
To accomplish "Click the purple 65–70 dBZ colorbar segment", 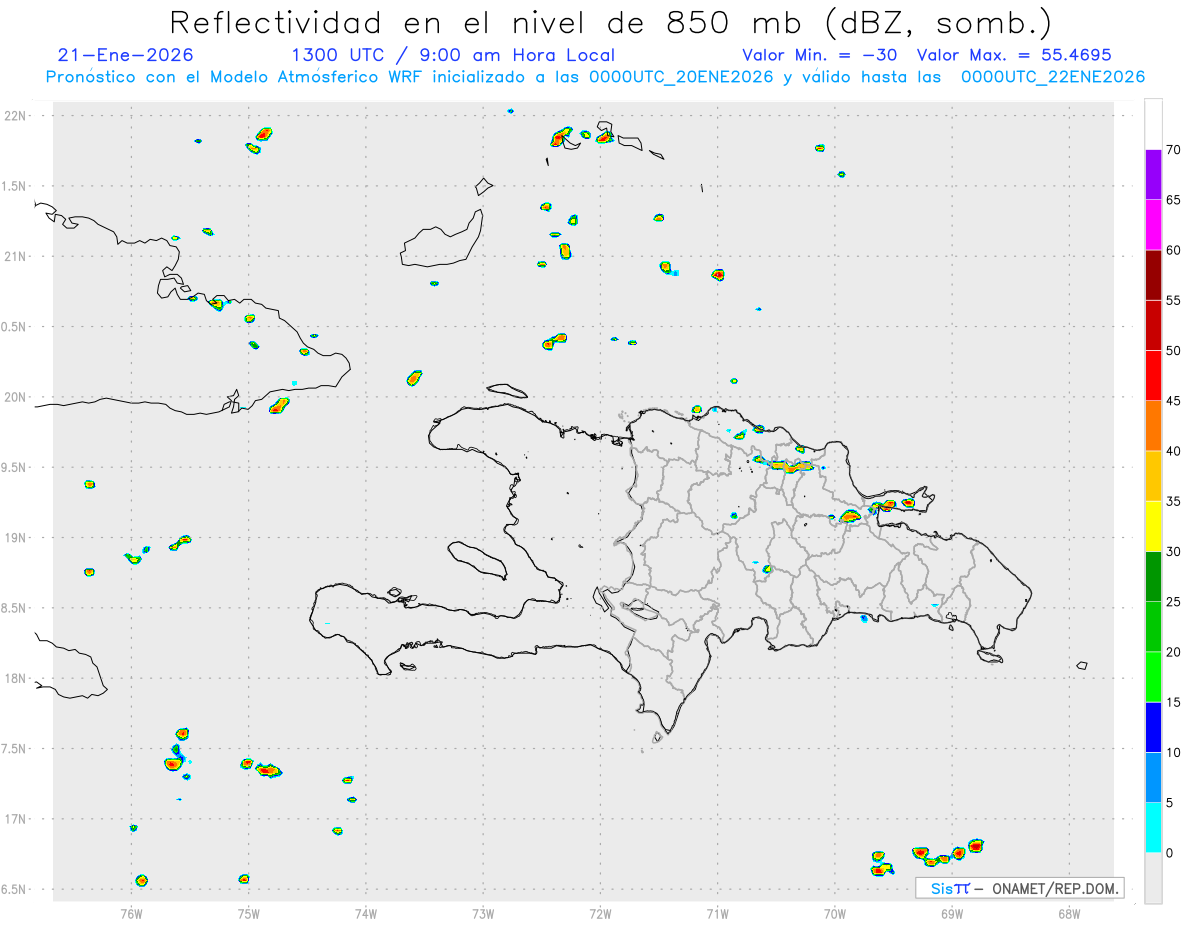I will point(1153,175).
